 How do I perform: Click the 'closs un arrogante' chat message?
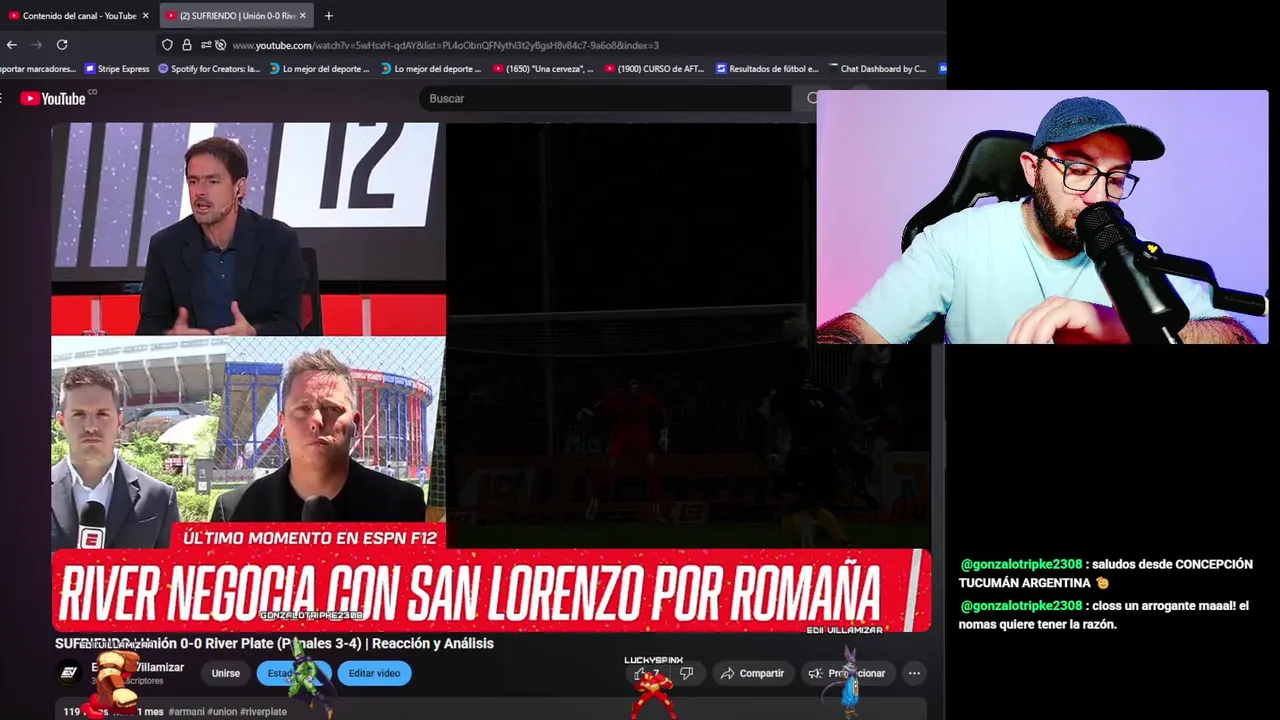point(1104,615)
